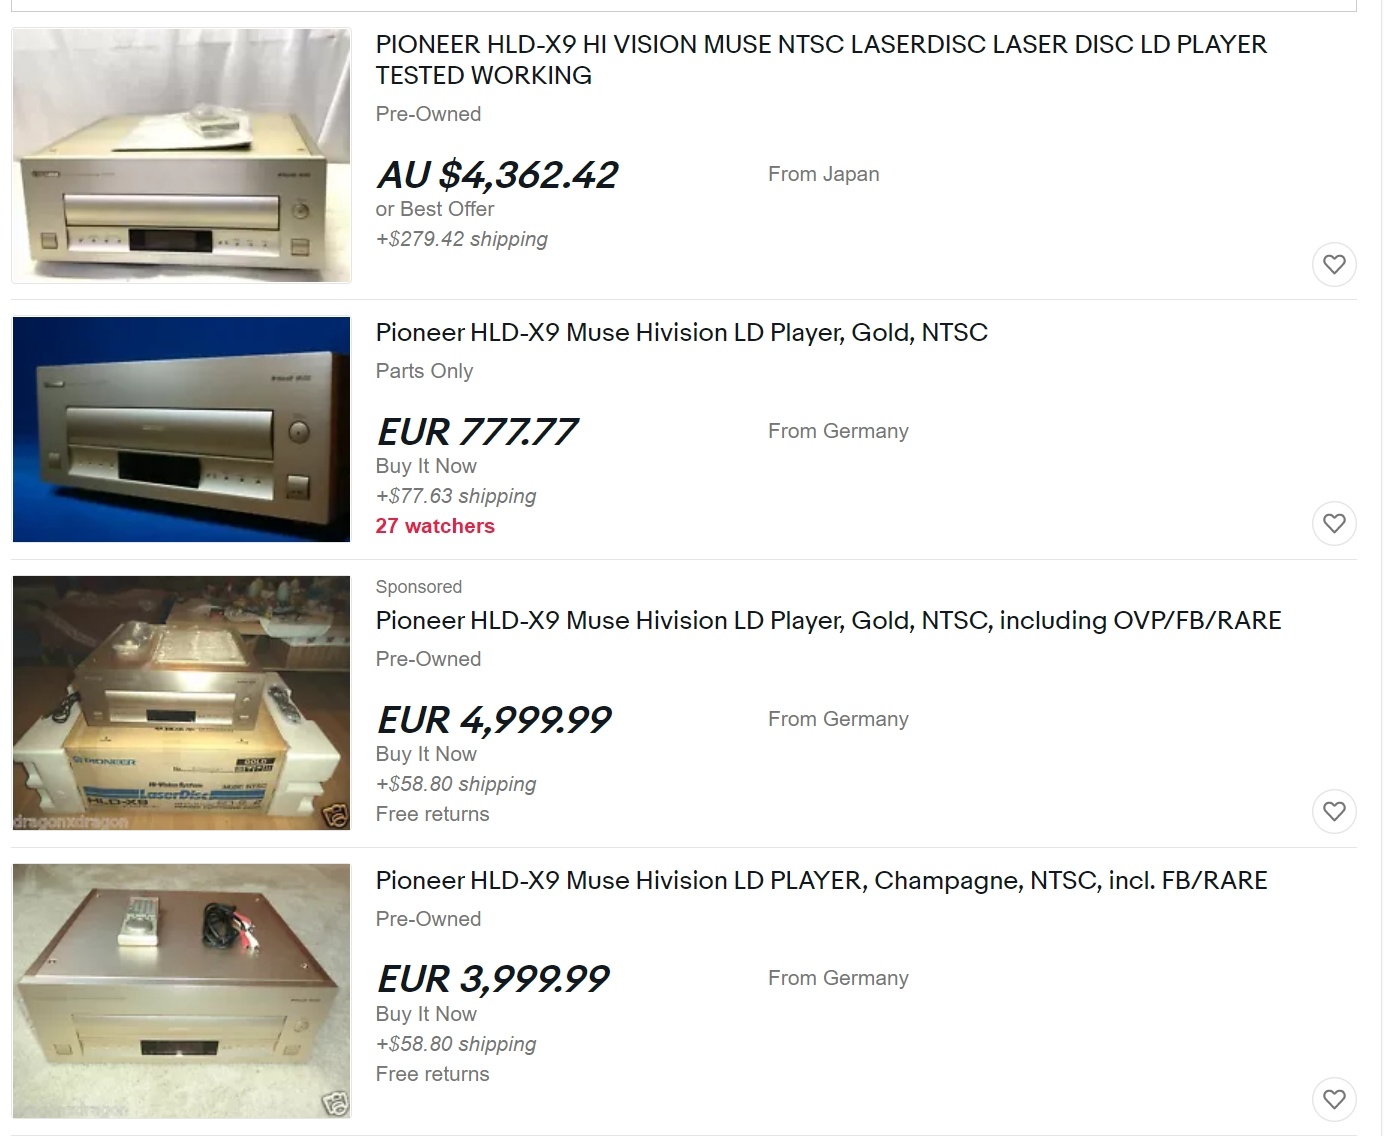Click the 27 watchers text
The width and height of the screenshot is (1397, 1136).
click(x=435, y=526)
